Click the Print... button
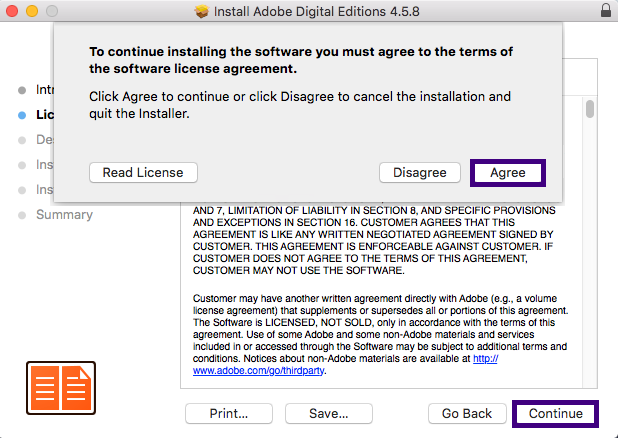 (229, 414)
